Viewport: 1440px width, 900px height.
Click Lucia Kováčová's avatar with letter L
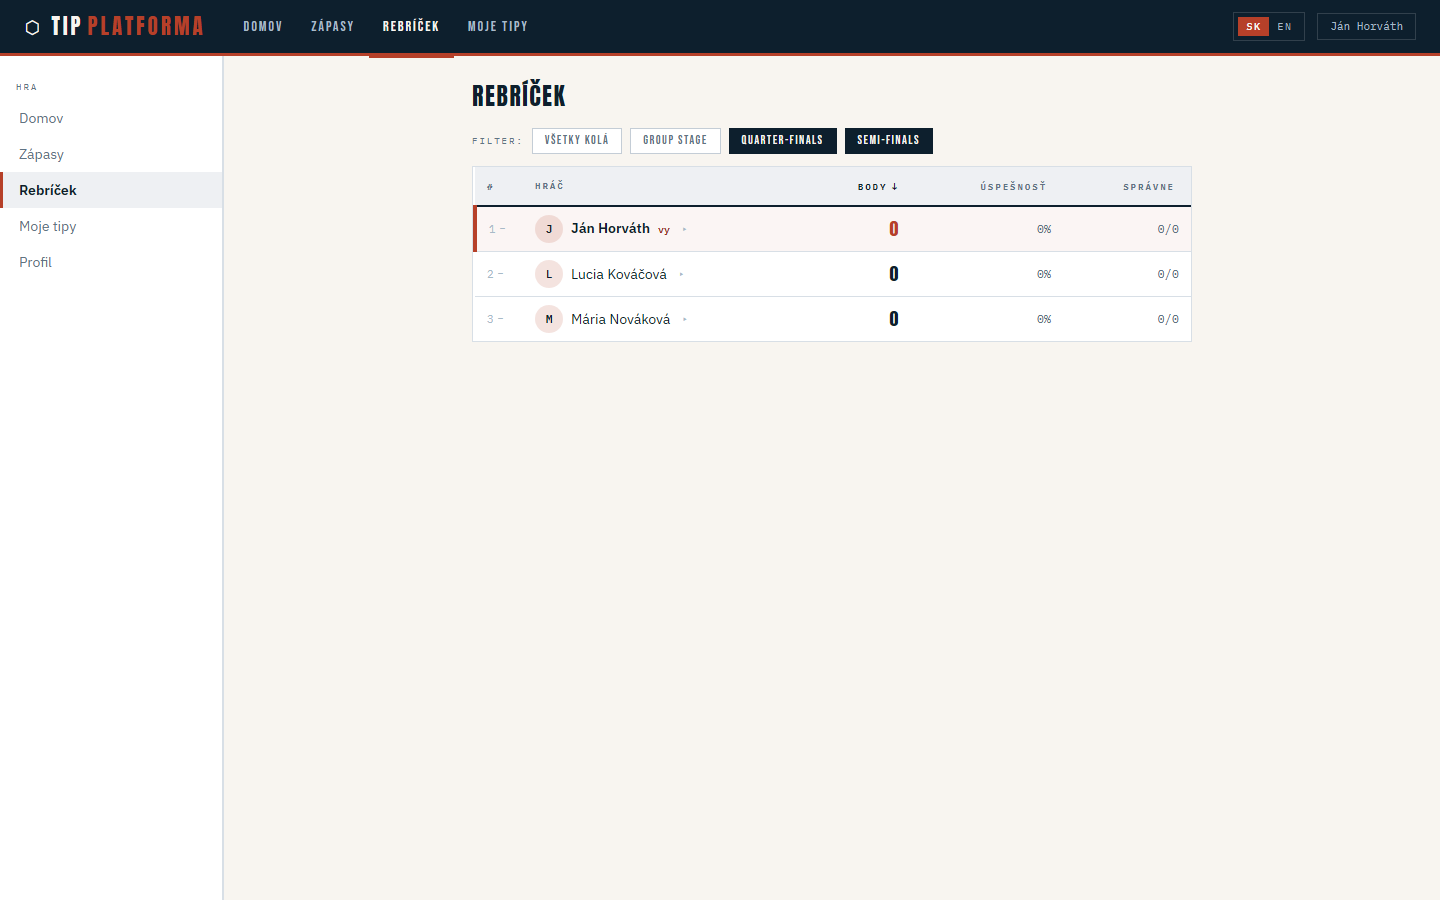pyautogui.click(x=548, y=274)
